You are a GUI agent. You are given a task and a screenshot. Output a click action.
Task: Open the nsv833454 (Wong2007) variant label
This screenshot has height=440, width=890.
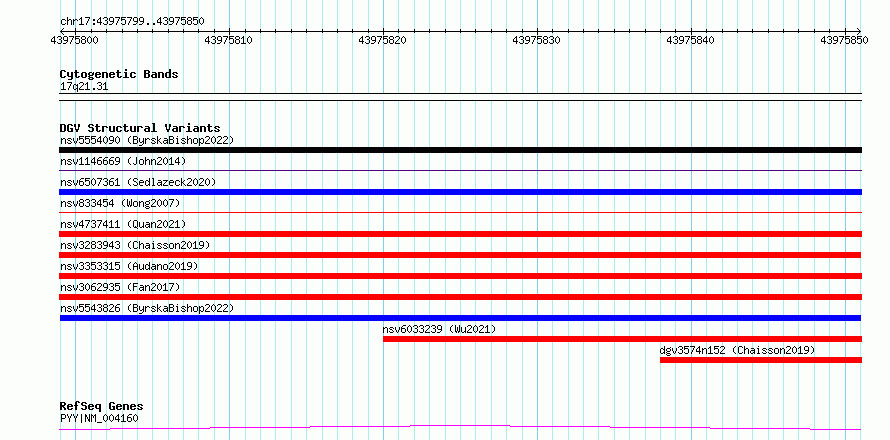pyautogui.click(x=120, y=203)
